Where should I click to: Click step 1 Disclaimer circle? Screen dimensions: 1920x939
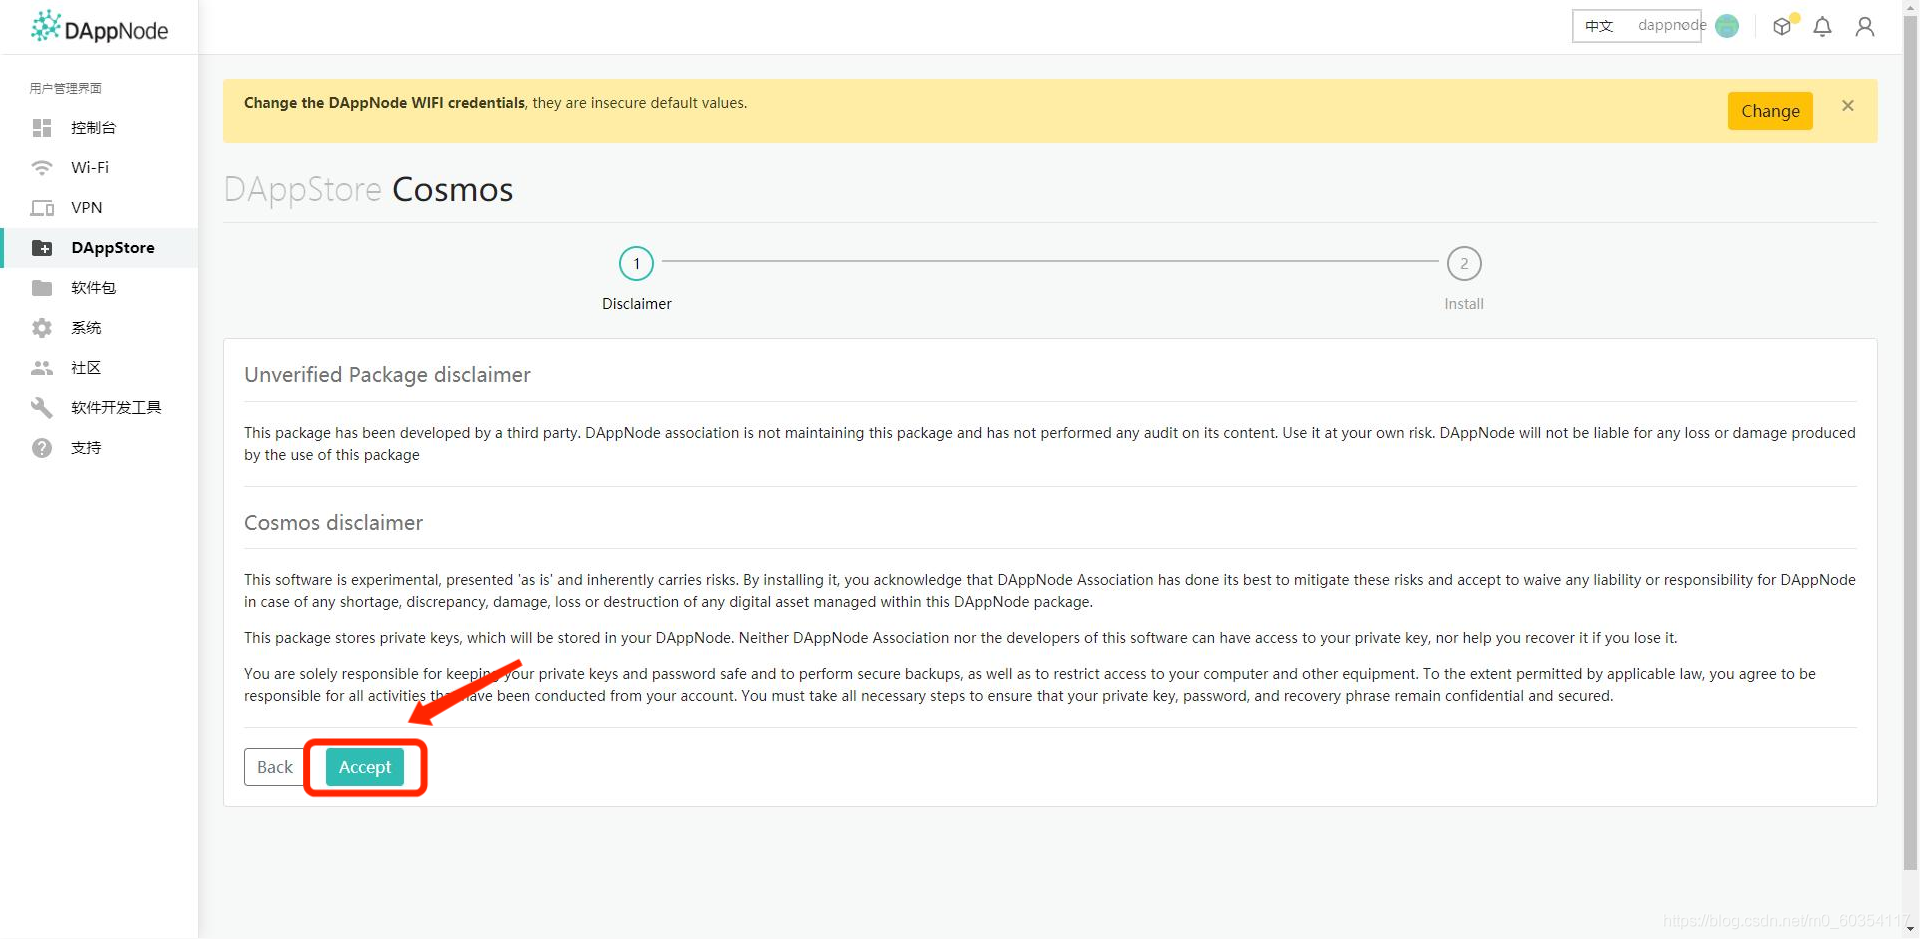tap(636, 264)
